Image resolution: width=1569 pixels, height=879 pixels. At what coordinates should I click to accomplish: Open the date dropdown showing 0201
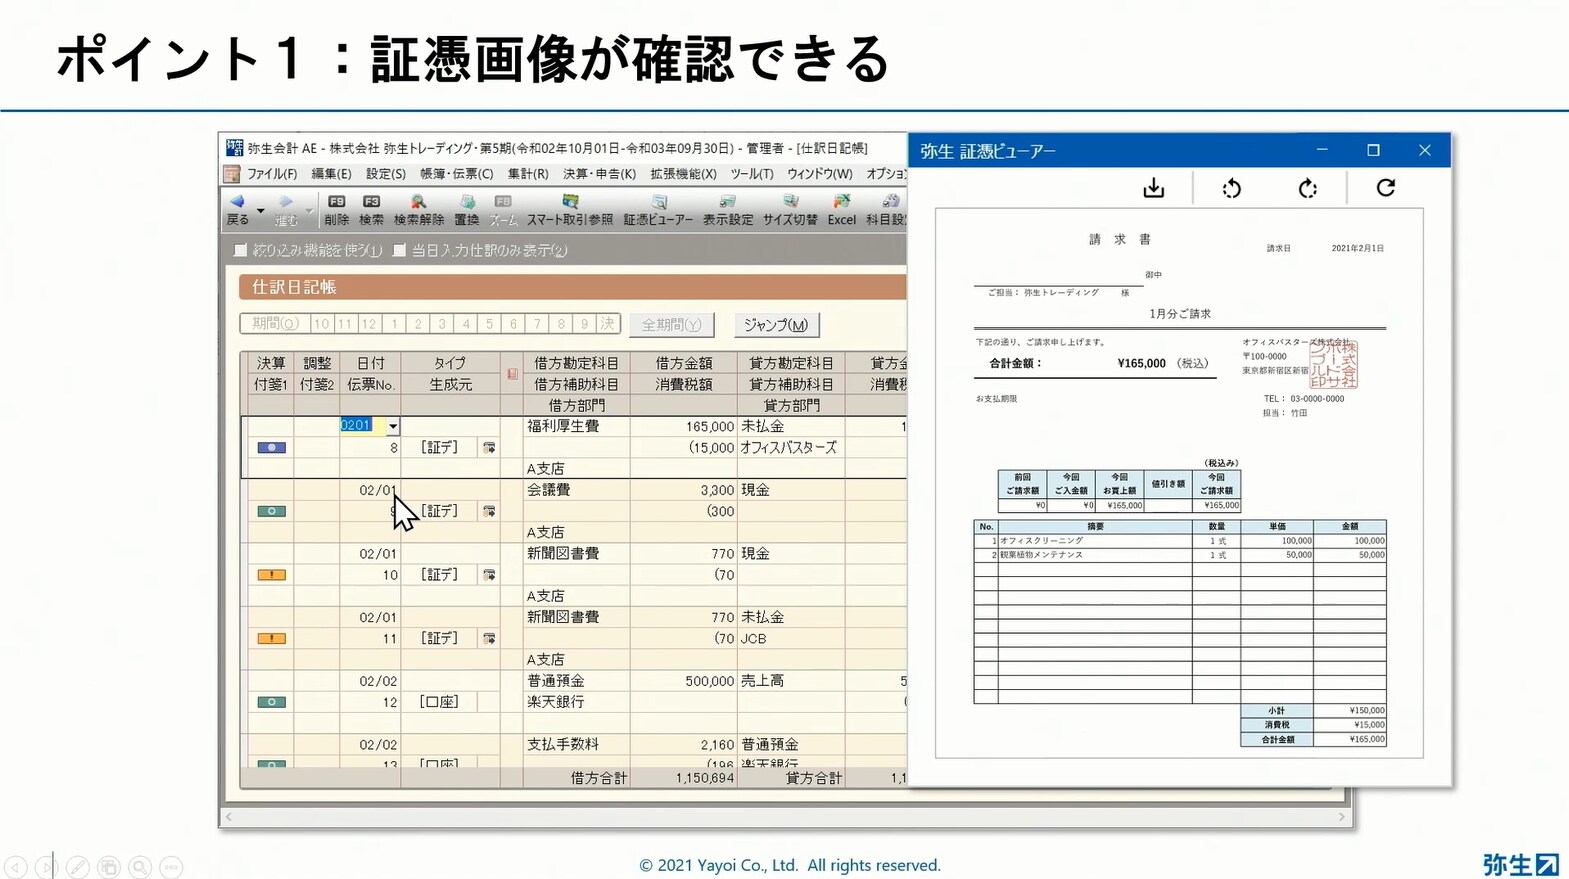tap(393, 426)
